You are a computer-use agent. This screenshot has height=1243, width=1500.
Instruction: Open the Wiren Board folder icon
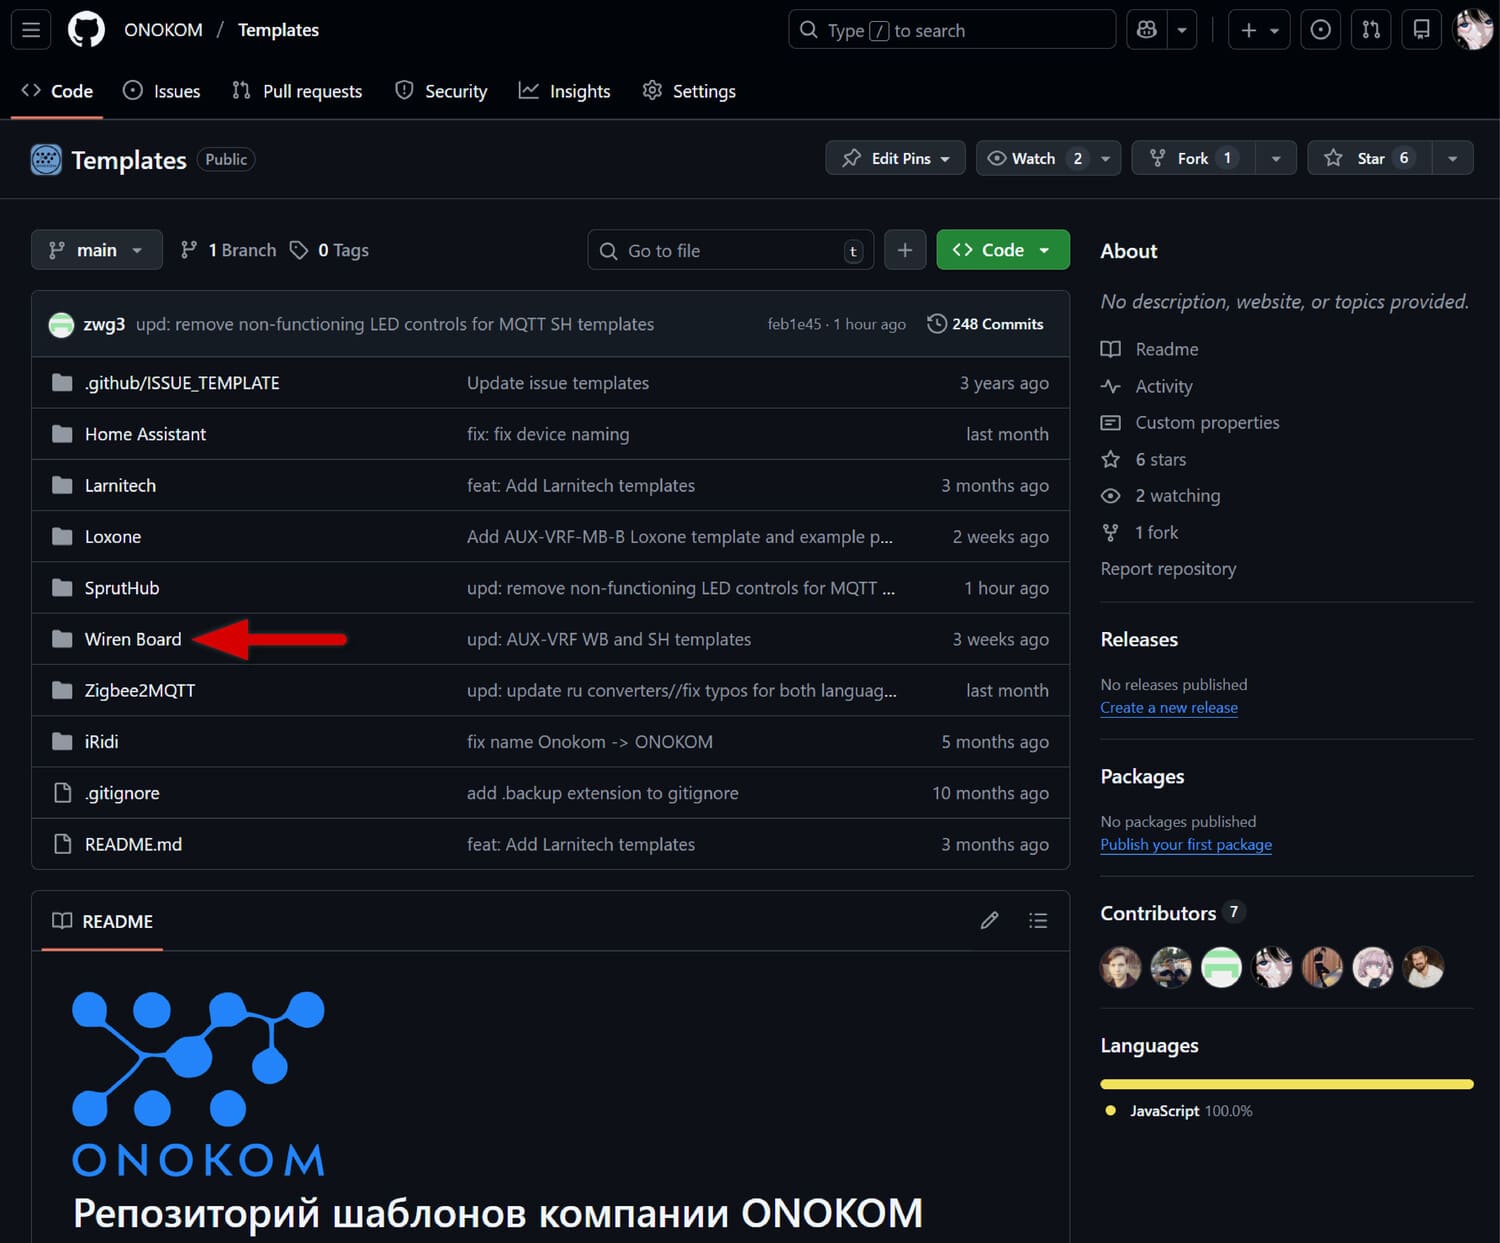[x=60, y=639]
